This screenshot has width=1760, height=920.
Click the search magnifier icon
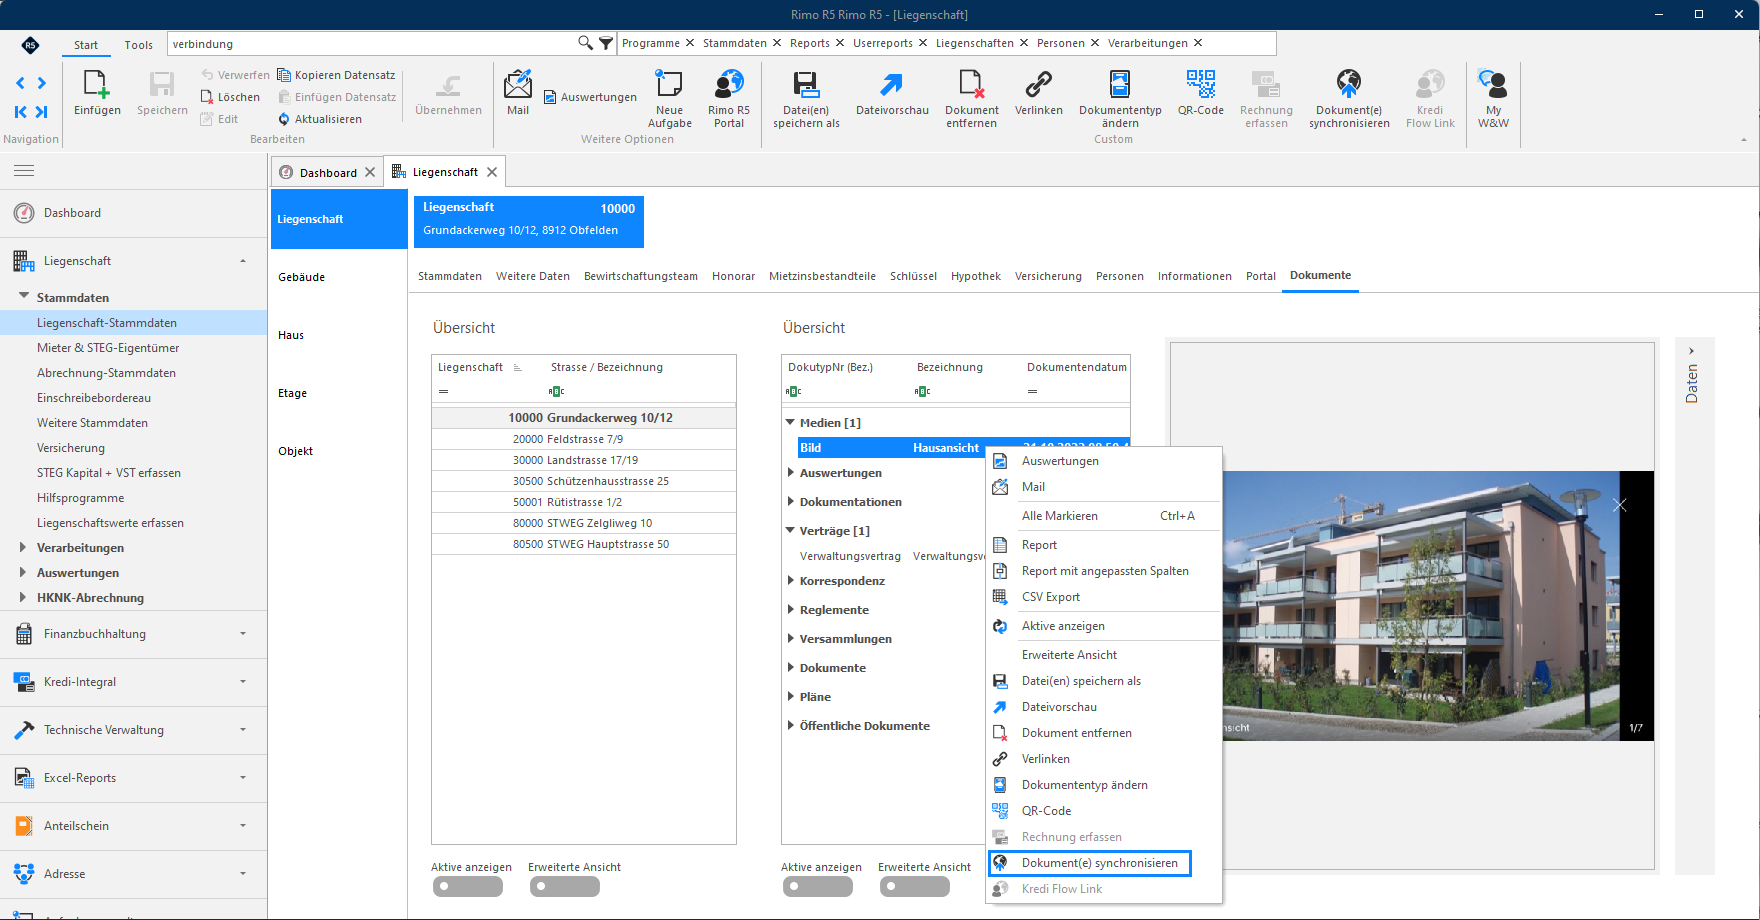(585, 43)
